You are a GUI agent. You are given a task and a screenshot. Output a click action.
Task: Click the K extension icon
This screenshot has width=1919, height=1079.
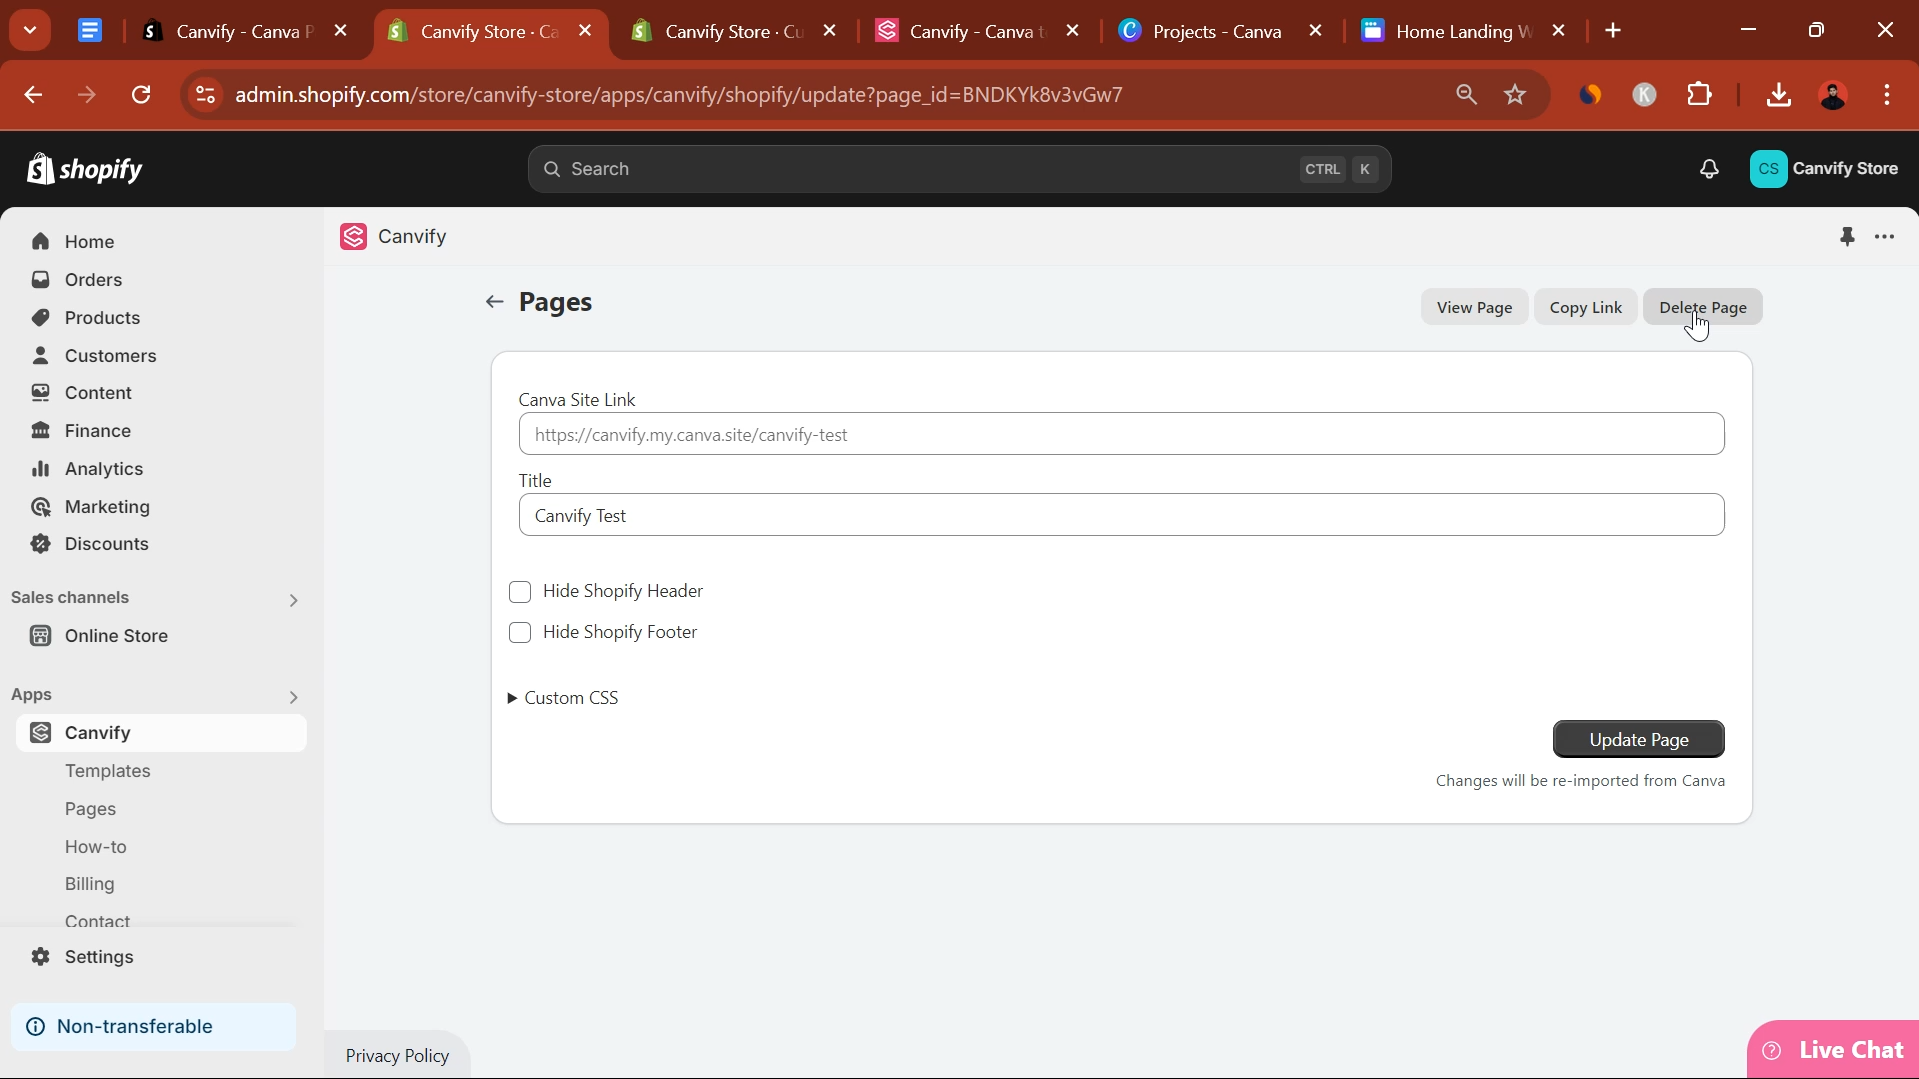(x=1644, y=95)
